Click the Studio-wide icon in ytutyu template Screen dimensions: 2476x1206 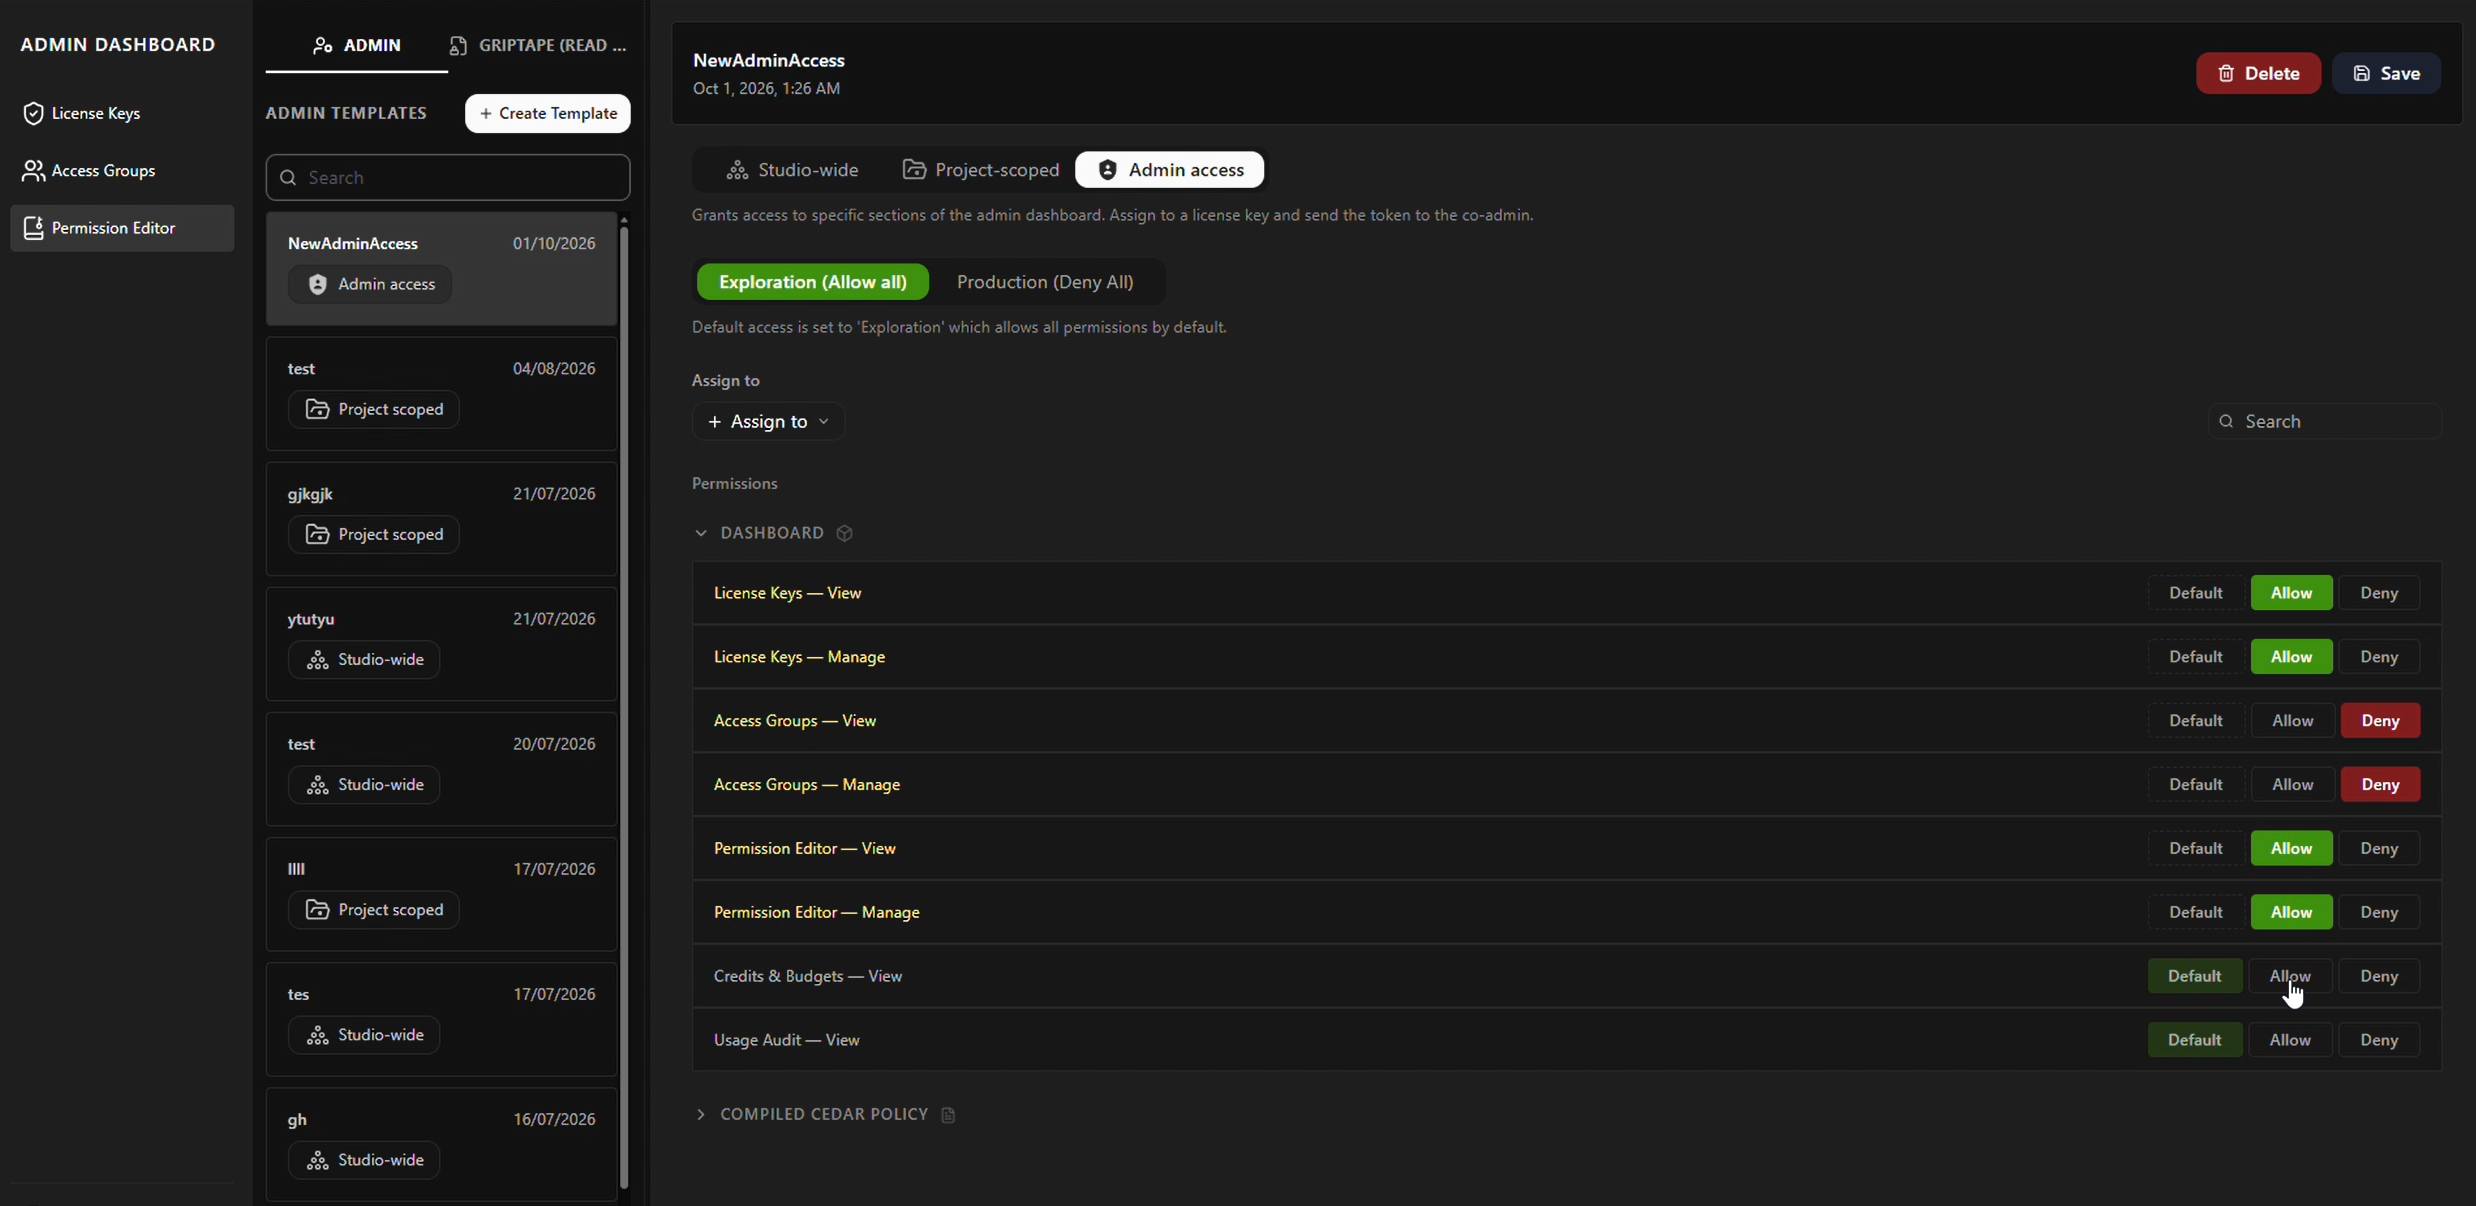(318, 660)
